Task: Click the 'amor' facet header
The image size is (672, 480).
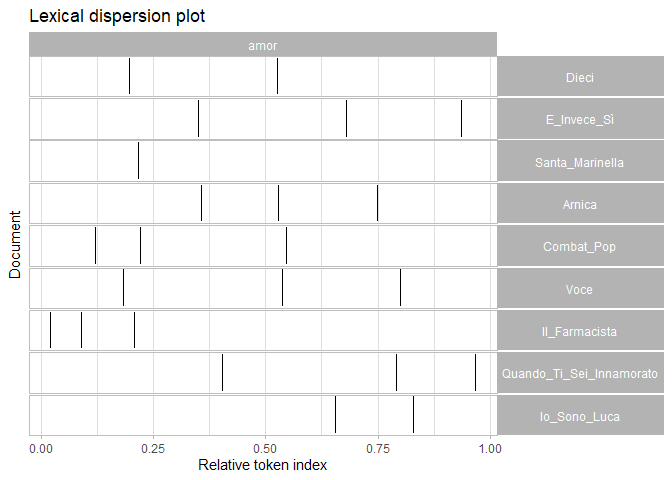Action: pos(263,45)
